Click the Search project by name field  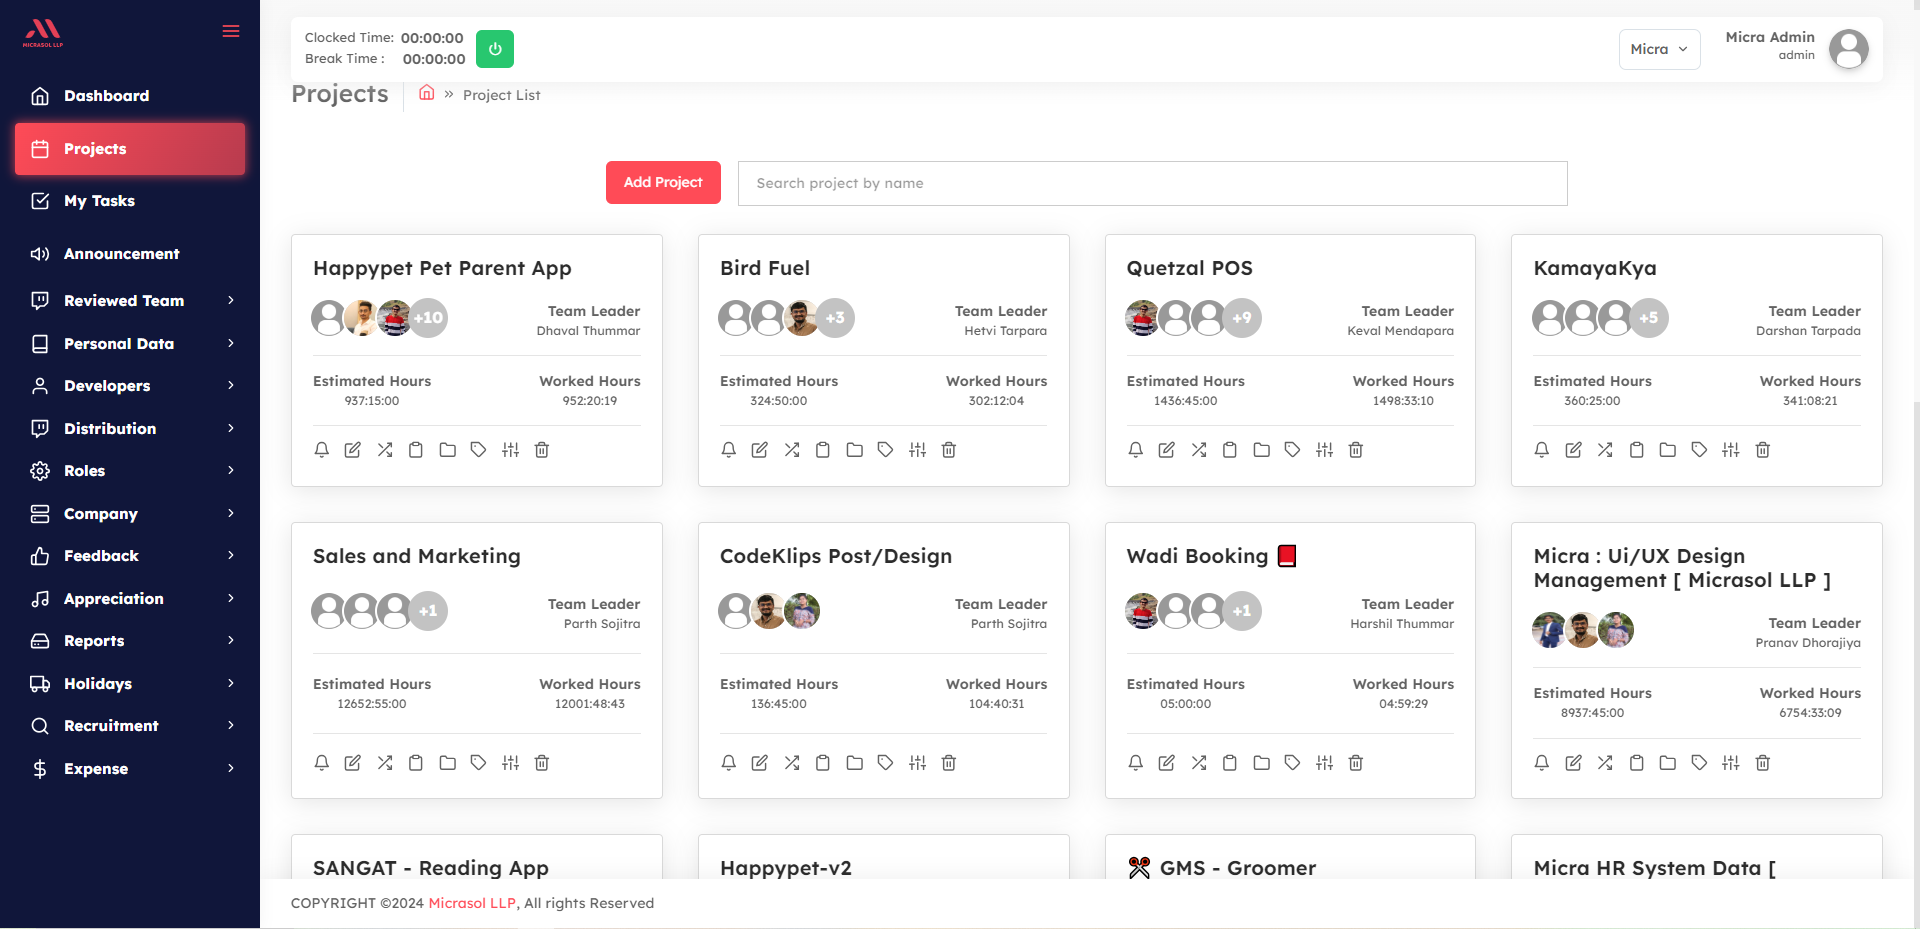tap(1152, 183)
